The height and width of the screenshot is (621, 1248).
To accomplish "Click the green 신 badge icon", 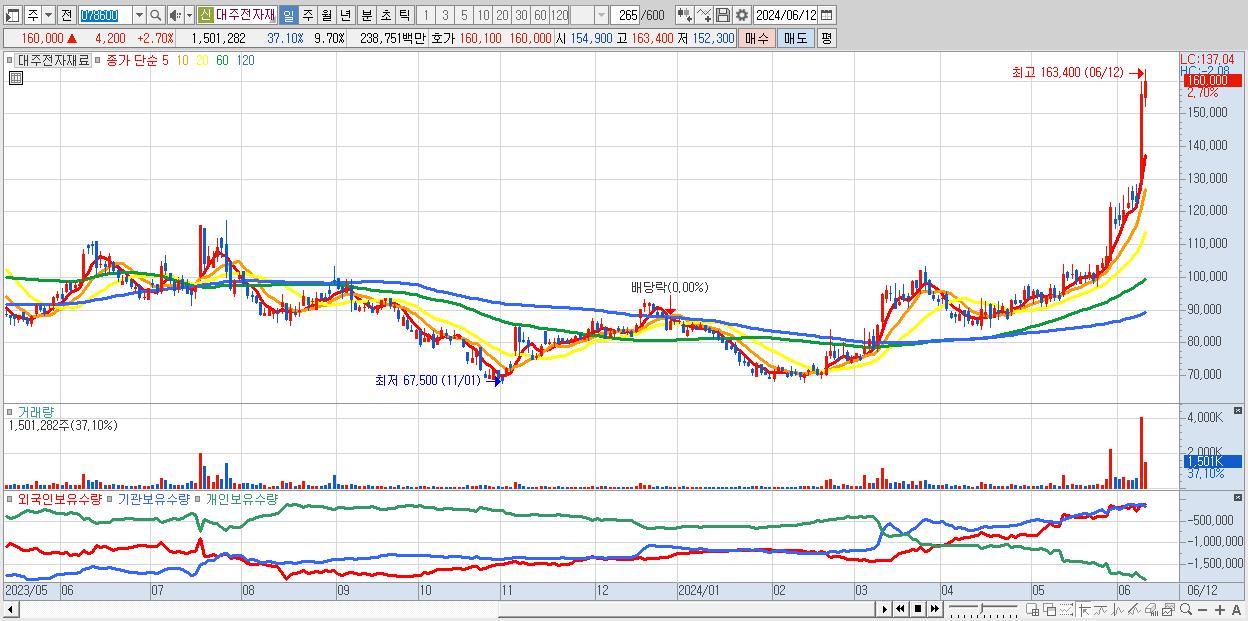I will pyautogui.click(x=205, y=15).
